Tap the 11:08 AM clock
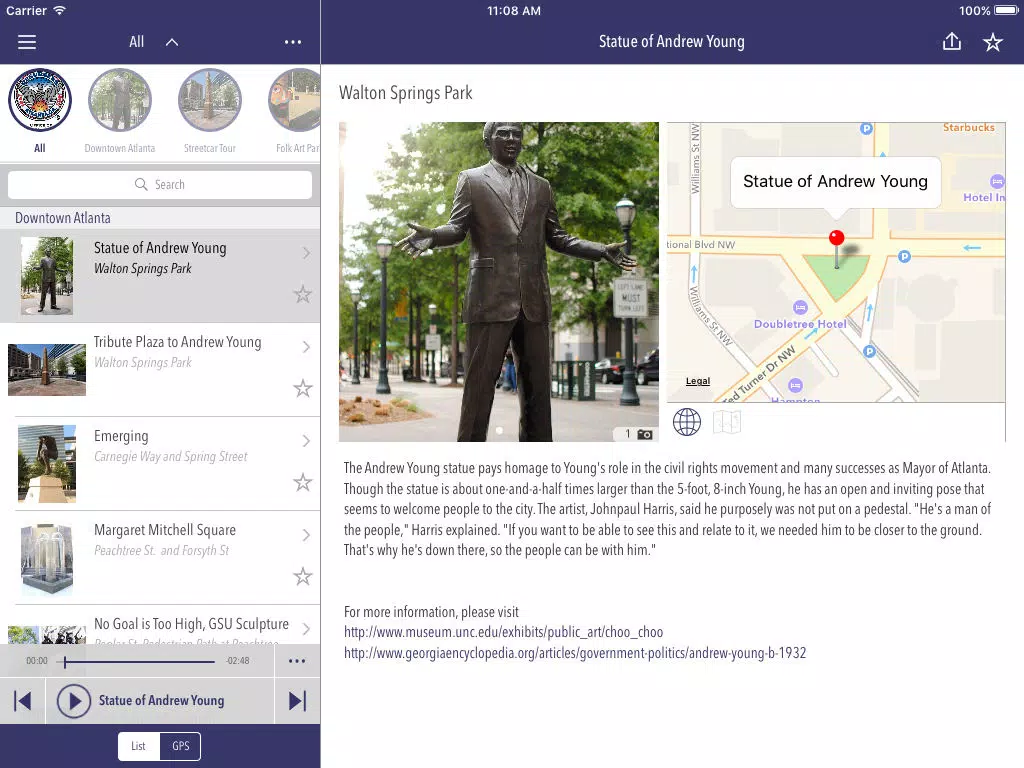The height and width of the screenshot is (768, 1024). click(514, 10)
